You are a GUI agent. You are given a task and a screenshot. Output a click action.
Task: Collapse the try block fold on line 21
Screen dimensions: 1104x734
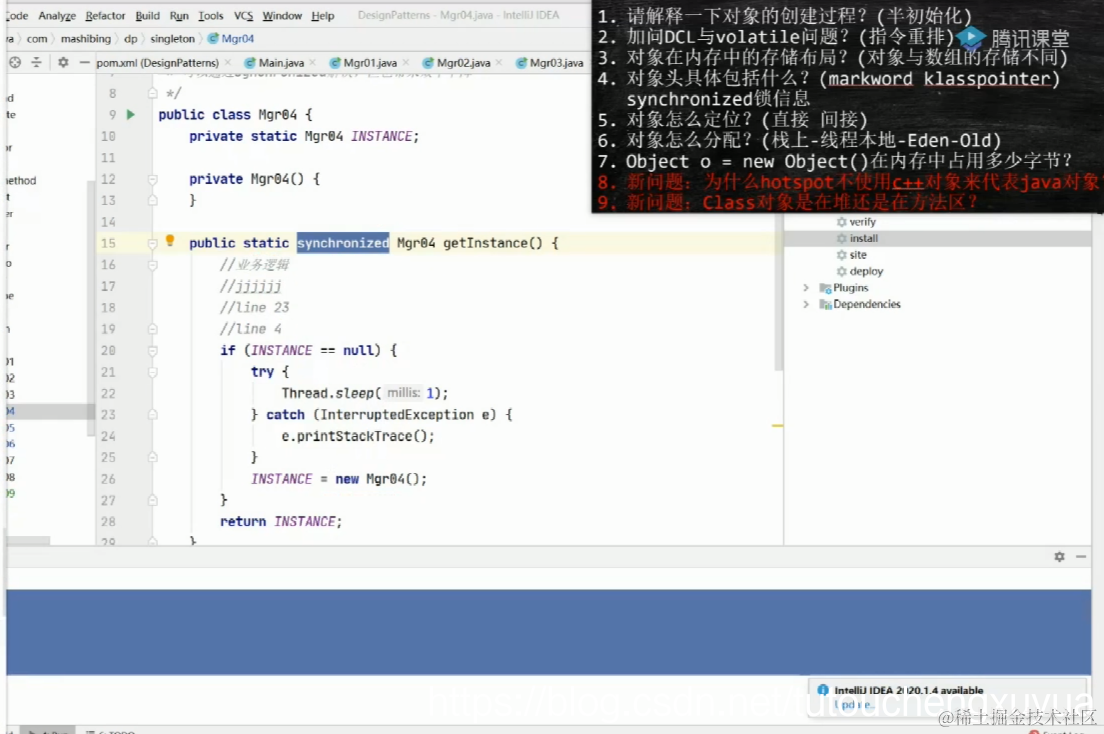coord(153,372)
